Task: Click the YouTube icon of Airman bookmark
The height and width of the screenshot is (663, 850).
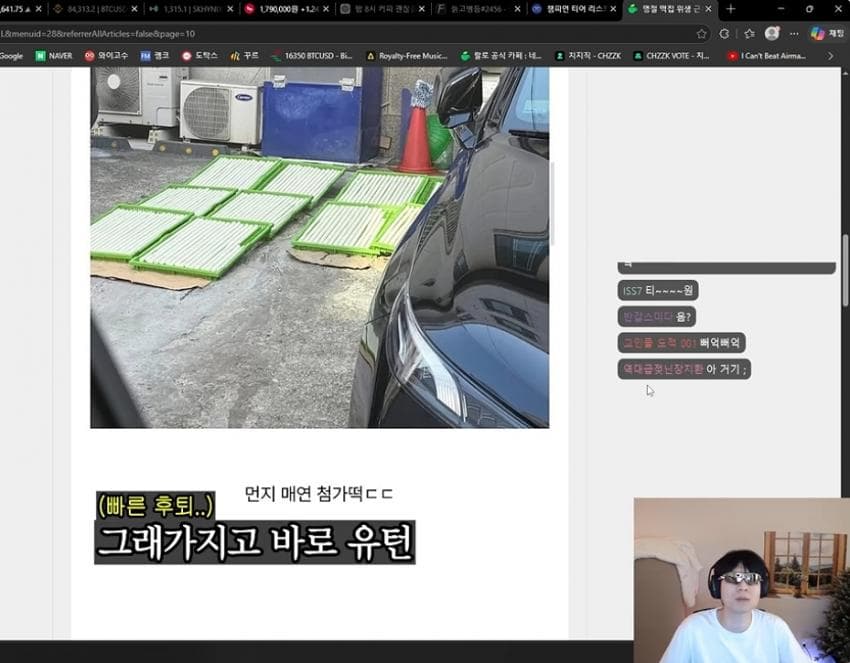Action: [732, 56]
